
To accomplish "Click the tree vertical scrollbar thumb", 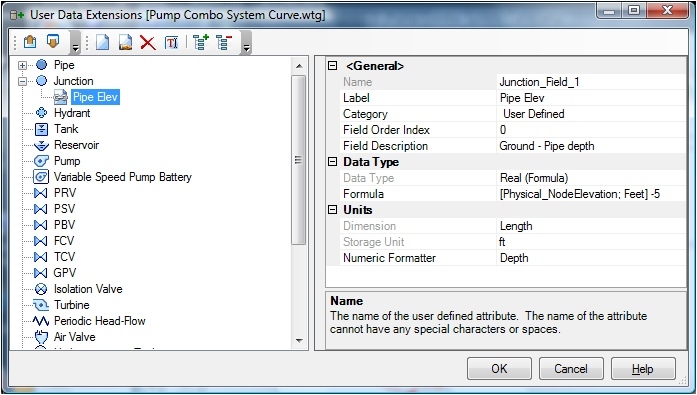I will pos(299,160).
